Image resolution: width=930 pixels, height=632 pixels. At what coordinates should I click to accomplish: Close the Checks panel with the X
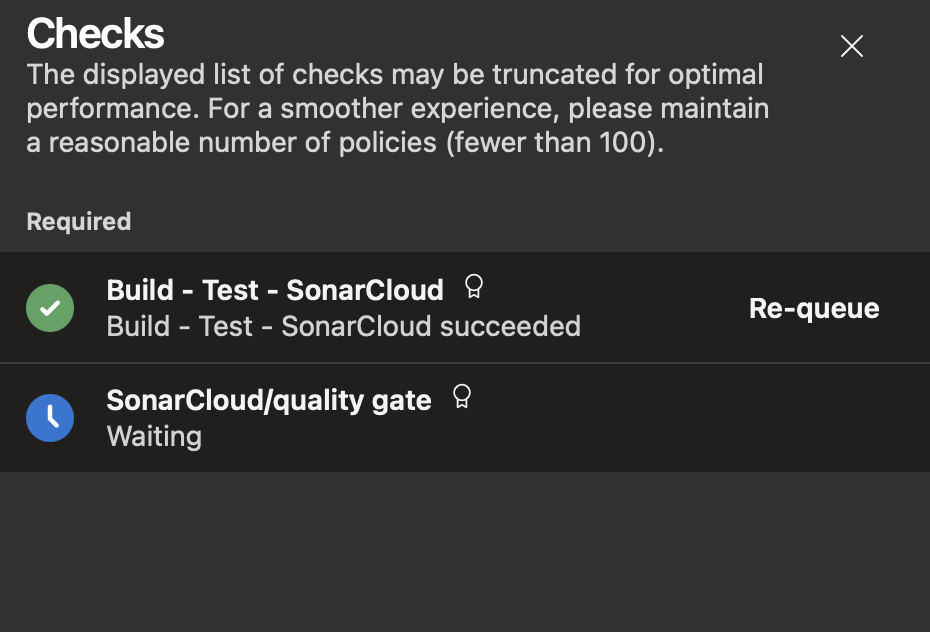(852, 46)
